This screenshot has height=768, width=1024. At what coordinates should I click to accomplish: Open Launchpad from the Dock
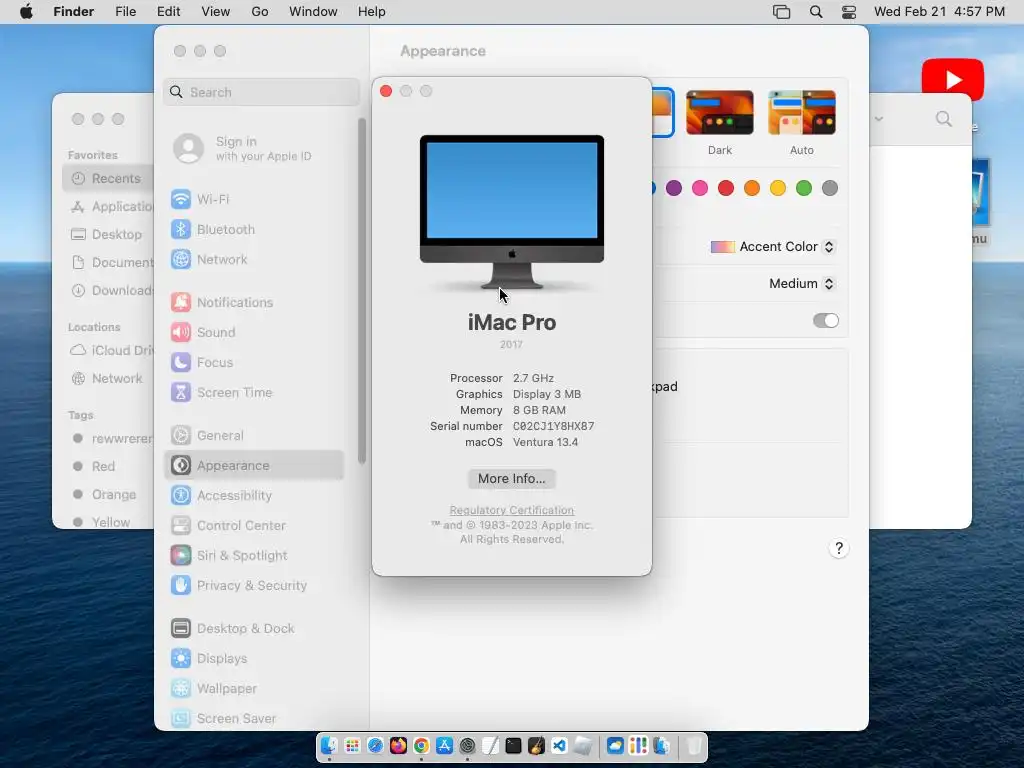(352, 746)
